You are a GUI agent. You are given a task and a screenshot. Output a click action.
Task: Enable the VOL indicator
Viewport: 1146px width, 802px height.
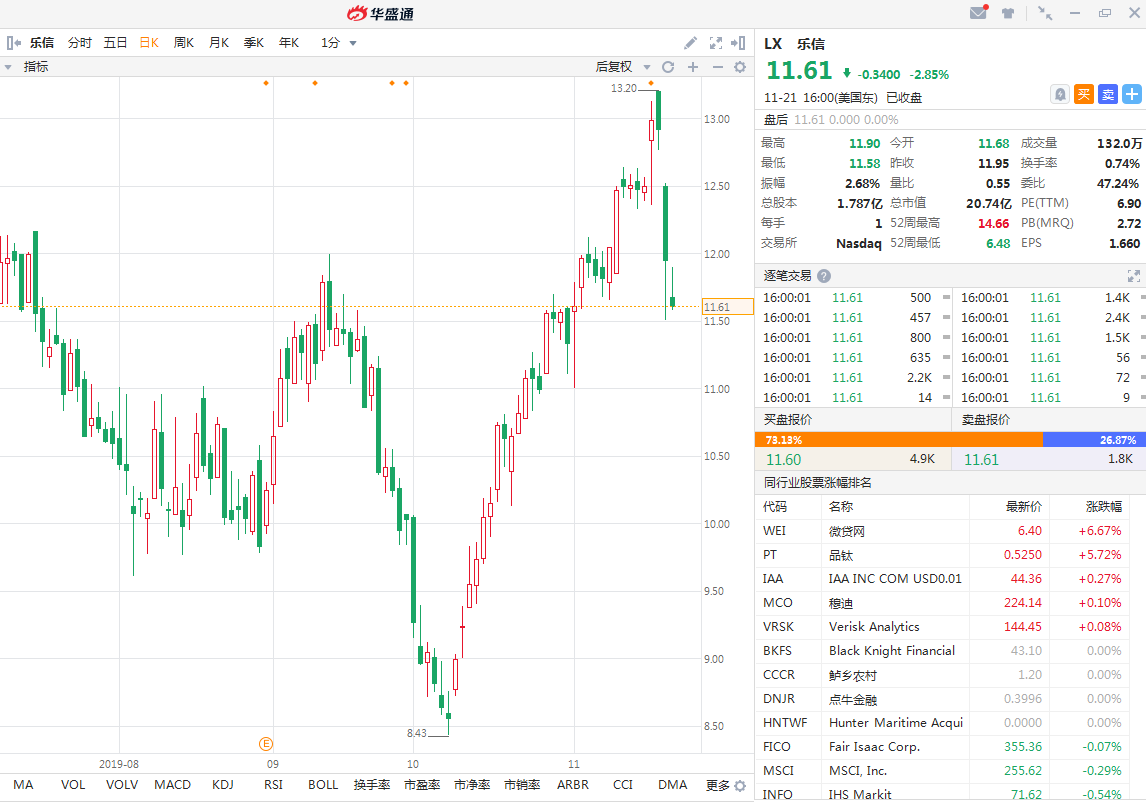coord(73,784)
